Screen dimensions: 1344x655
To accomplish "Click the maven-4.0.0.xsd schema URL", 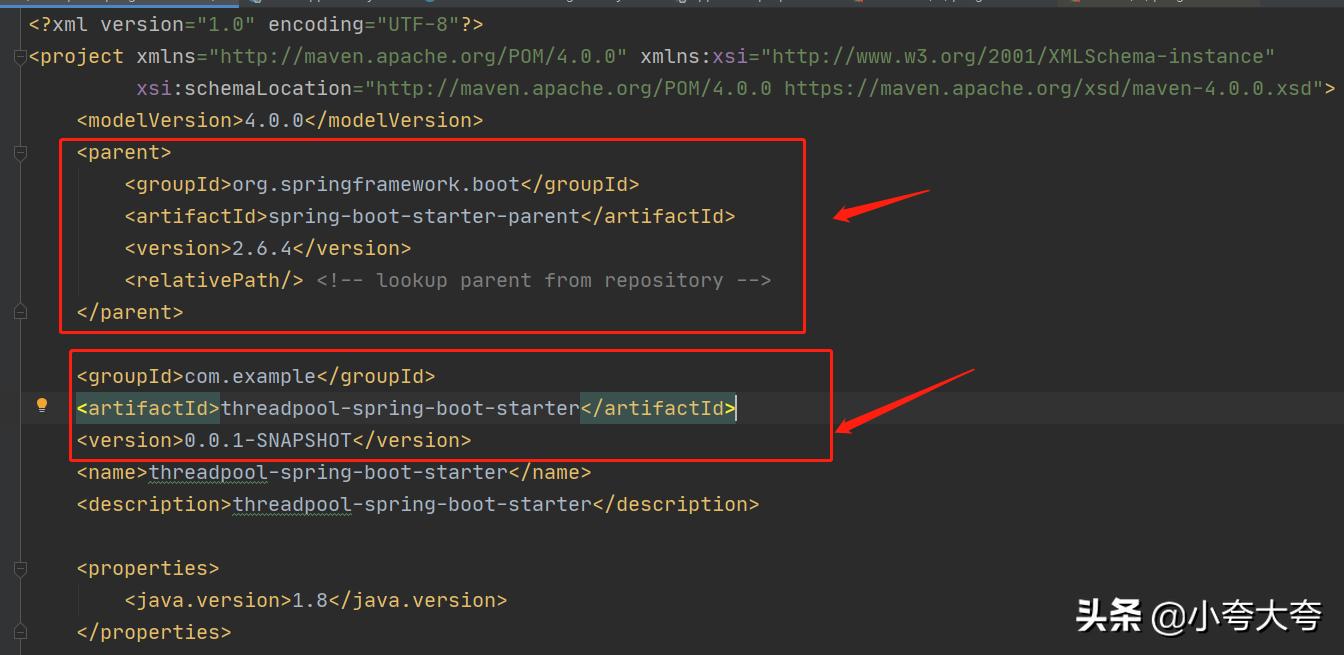I will pyautogui.click(x=1050, y=88).
